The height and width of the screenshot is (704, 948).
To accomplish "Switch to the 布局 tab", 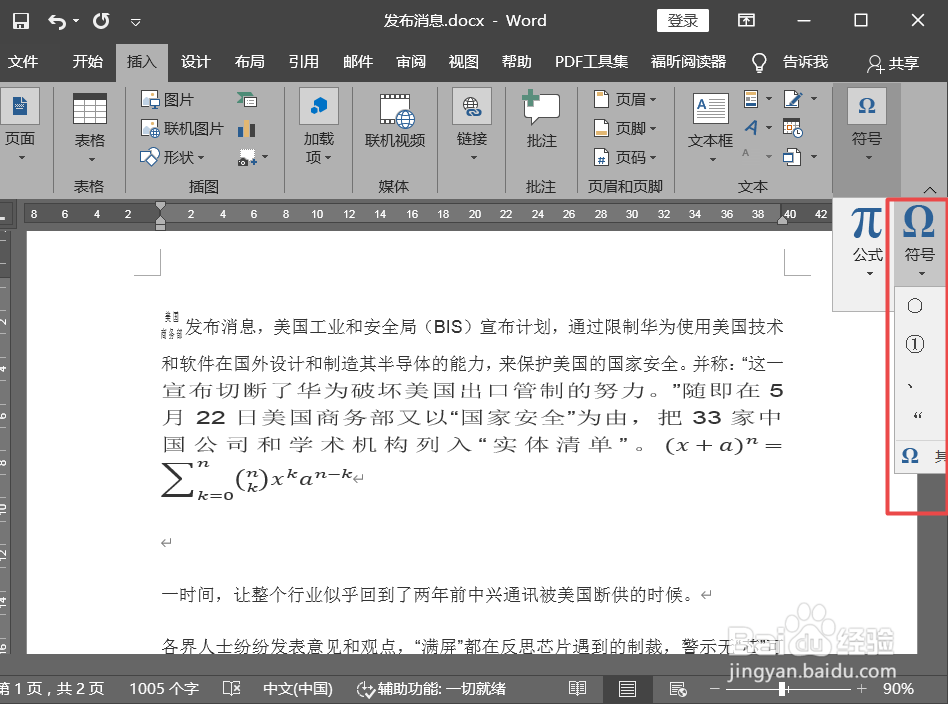I will point(250,62).
